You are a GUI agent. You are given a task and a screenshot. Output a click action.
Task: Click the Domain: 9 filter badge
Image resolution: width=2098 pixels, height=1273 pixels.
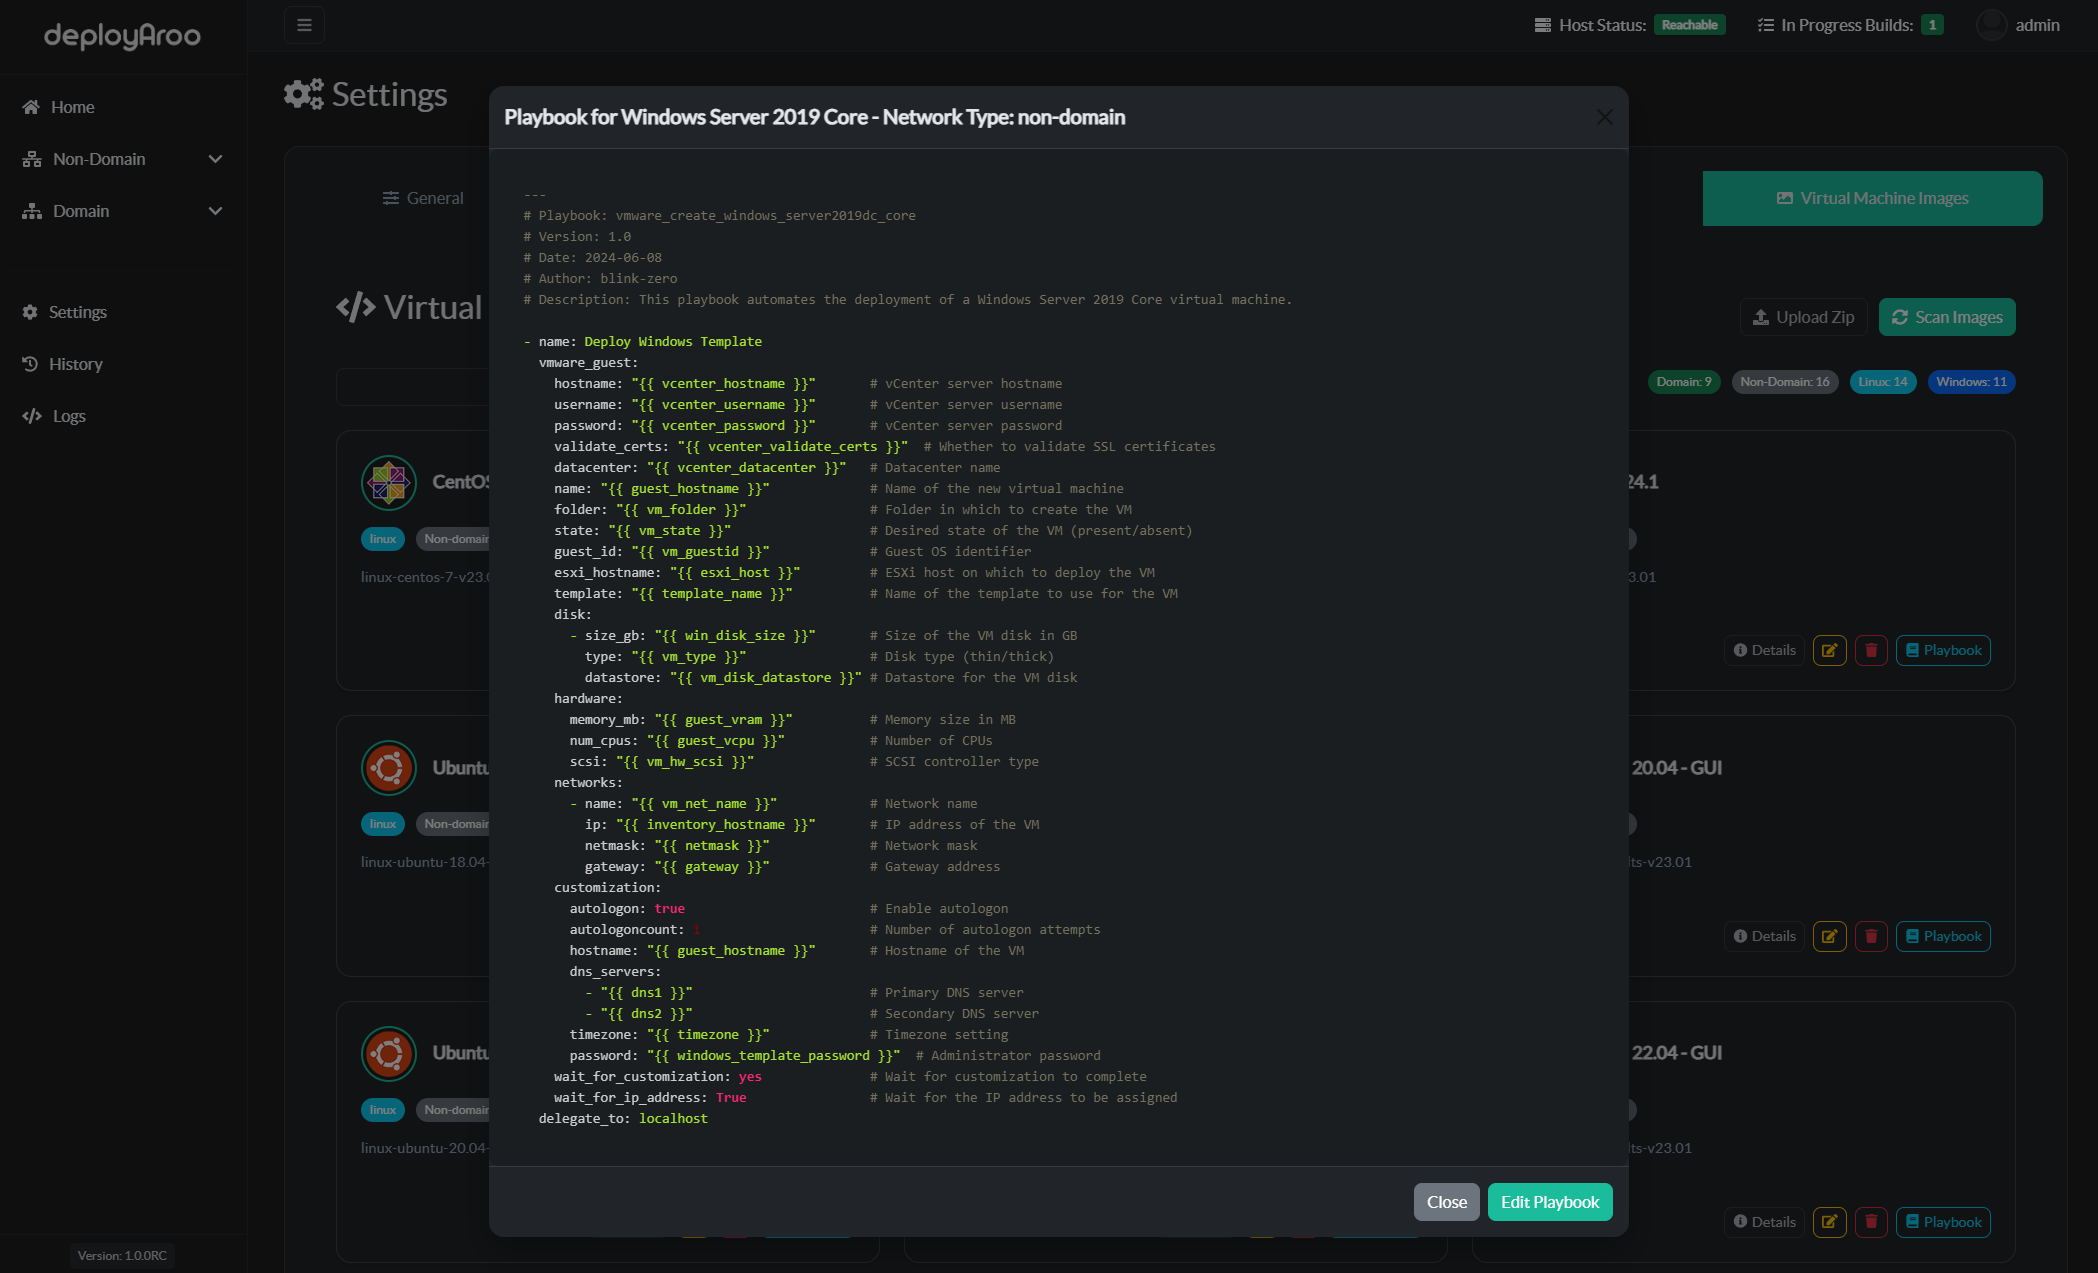pyautogui.click(x=1684, y=382)
